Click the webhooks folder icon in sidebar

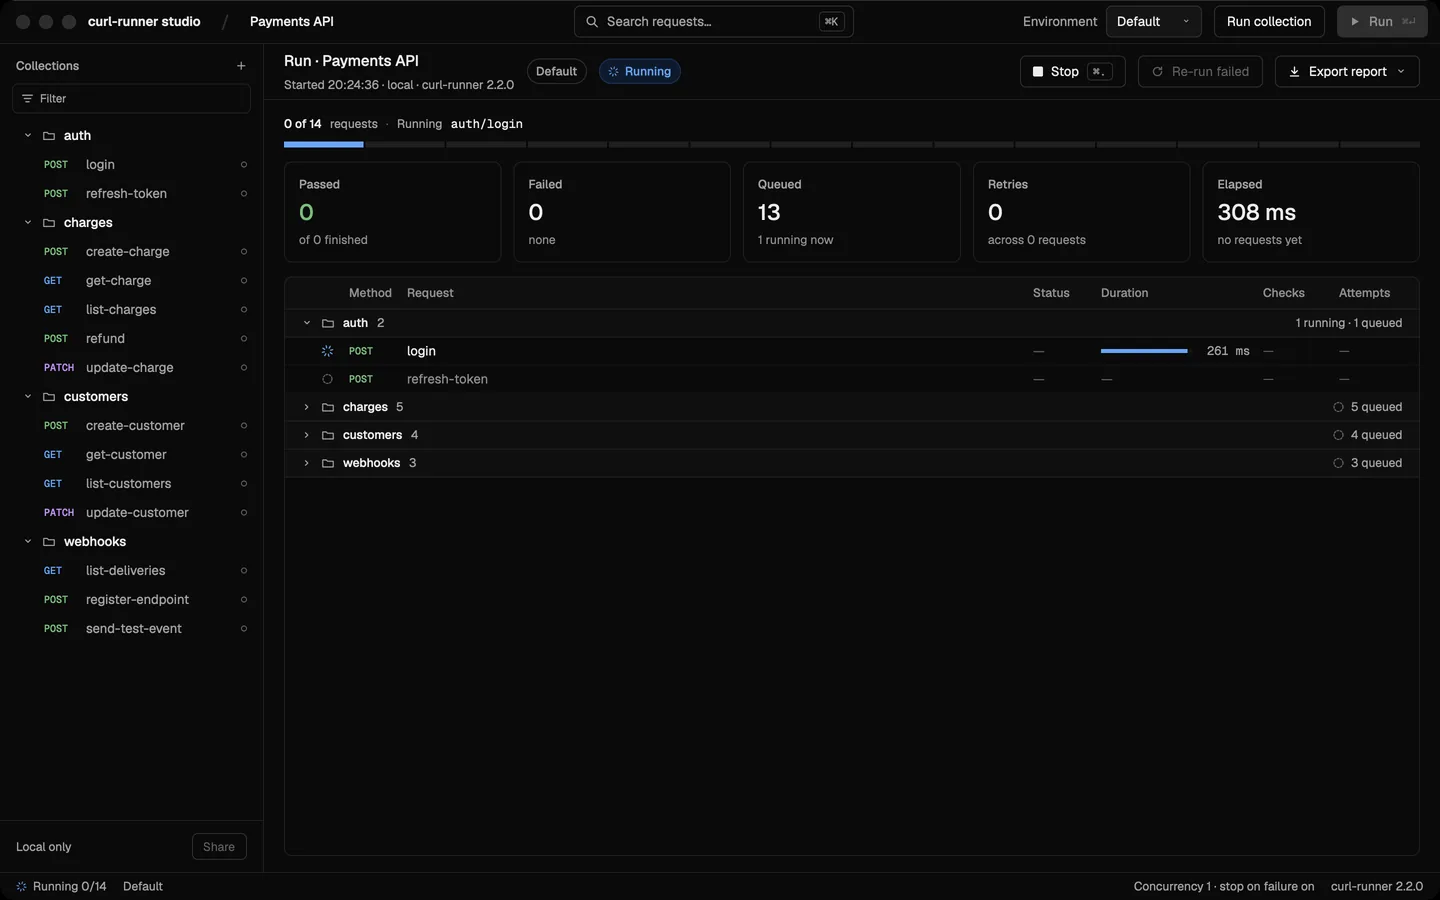point(49,542)
